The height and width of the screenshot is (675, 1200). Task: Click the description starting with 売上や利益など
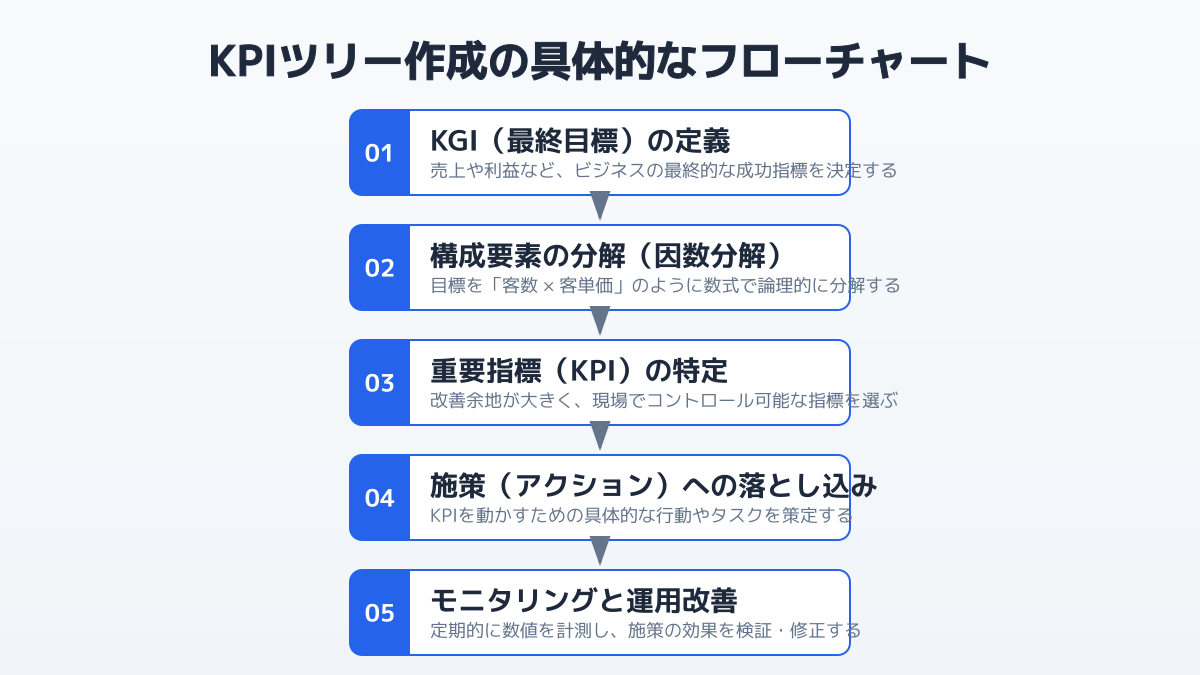(663, 170)
